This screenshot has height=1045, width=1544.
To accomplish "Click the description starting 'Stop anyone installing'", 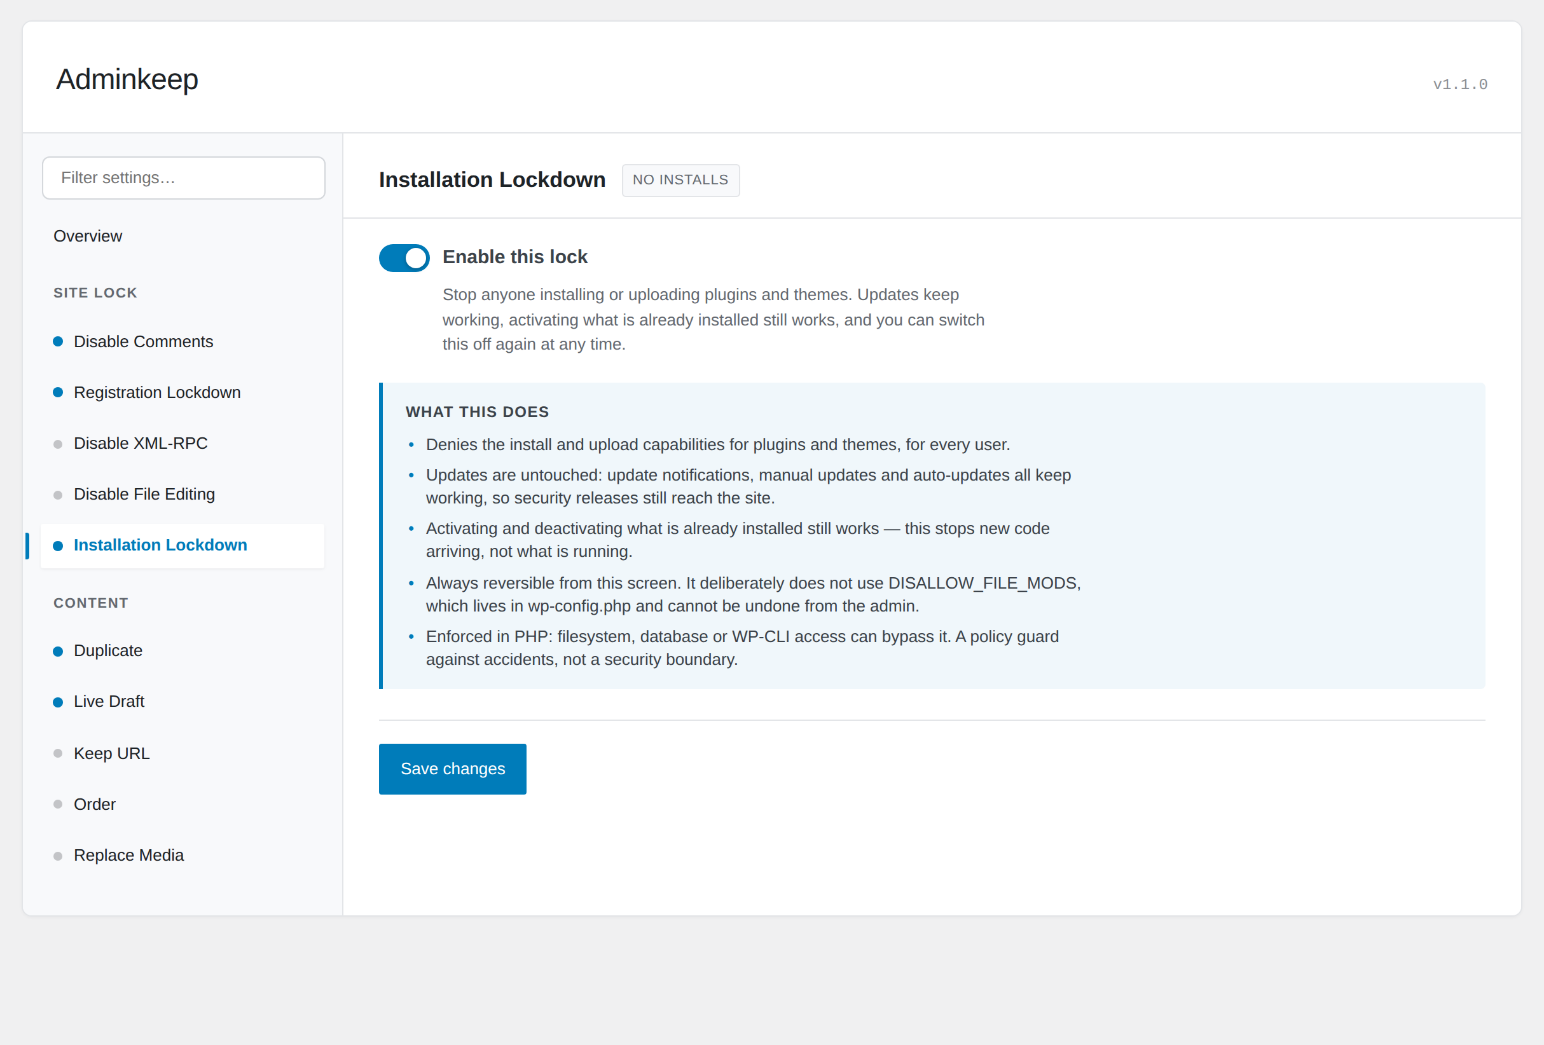I will [714, 320].
